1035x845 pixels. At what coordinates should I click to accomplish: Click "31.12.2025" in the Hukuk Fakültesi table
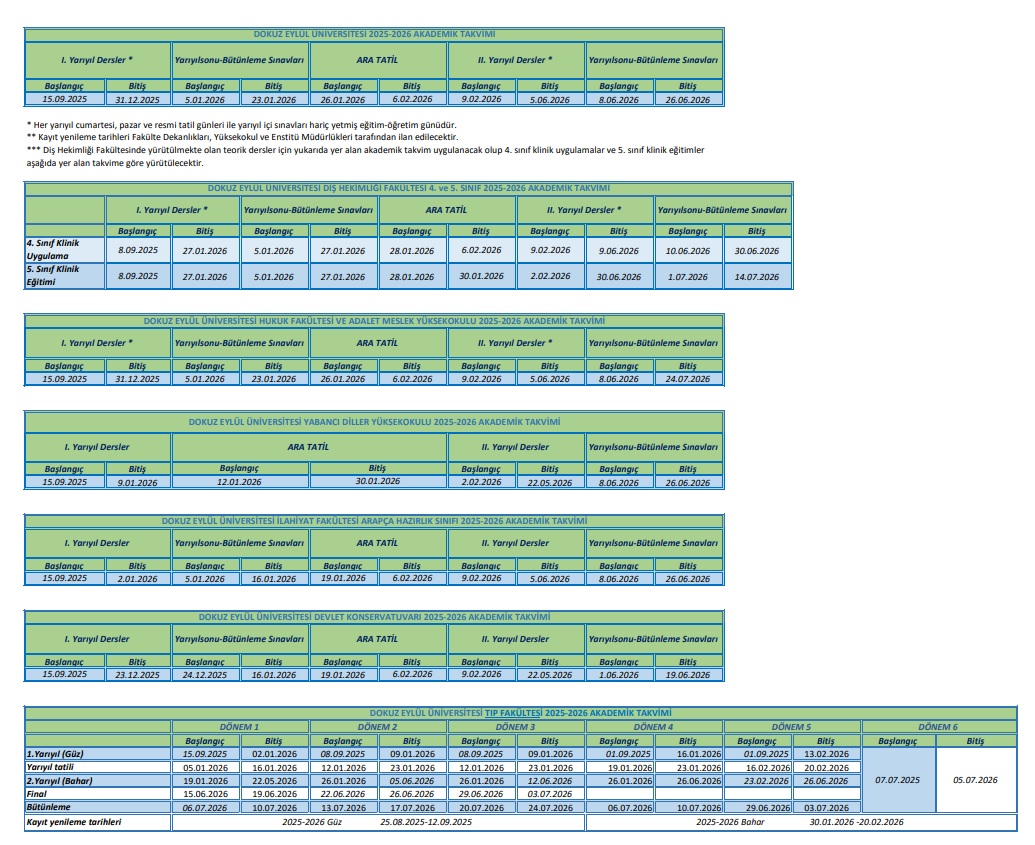[137, 379]
